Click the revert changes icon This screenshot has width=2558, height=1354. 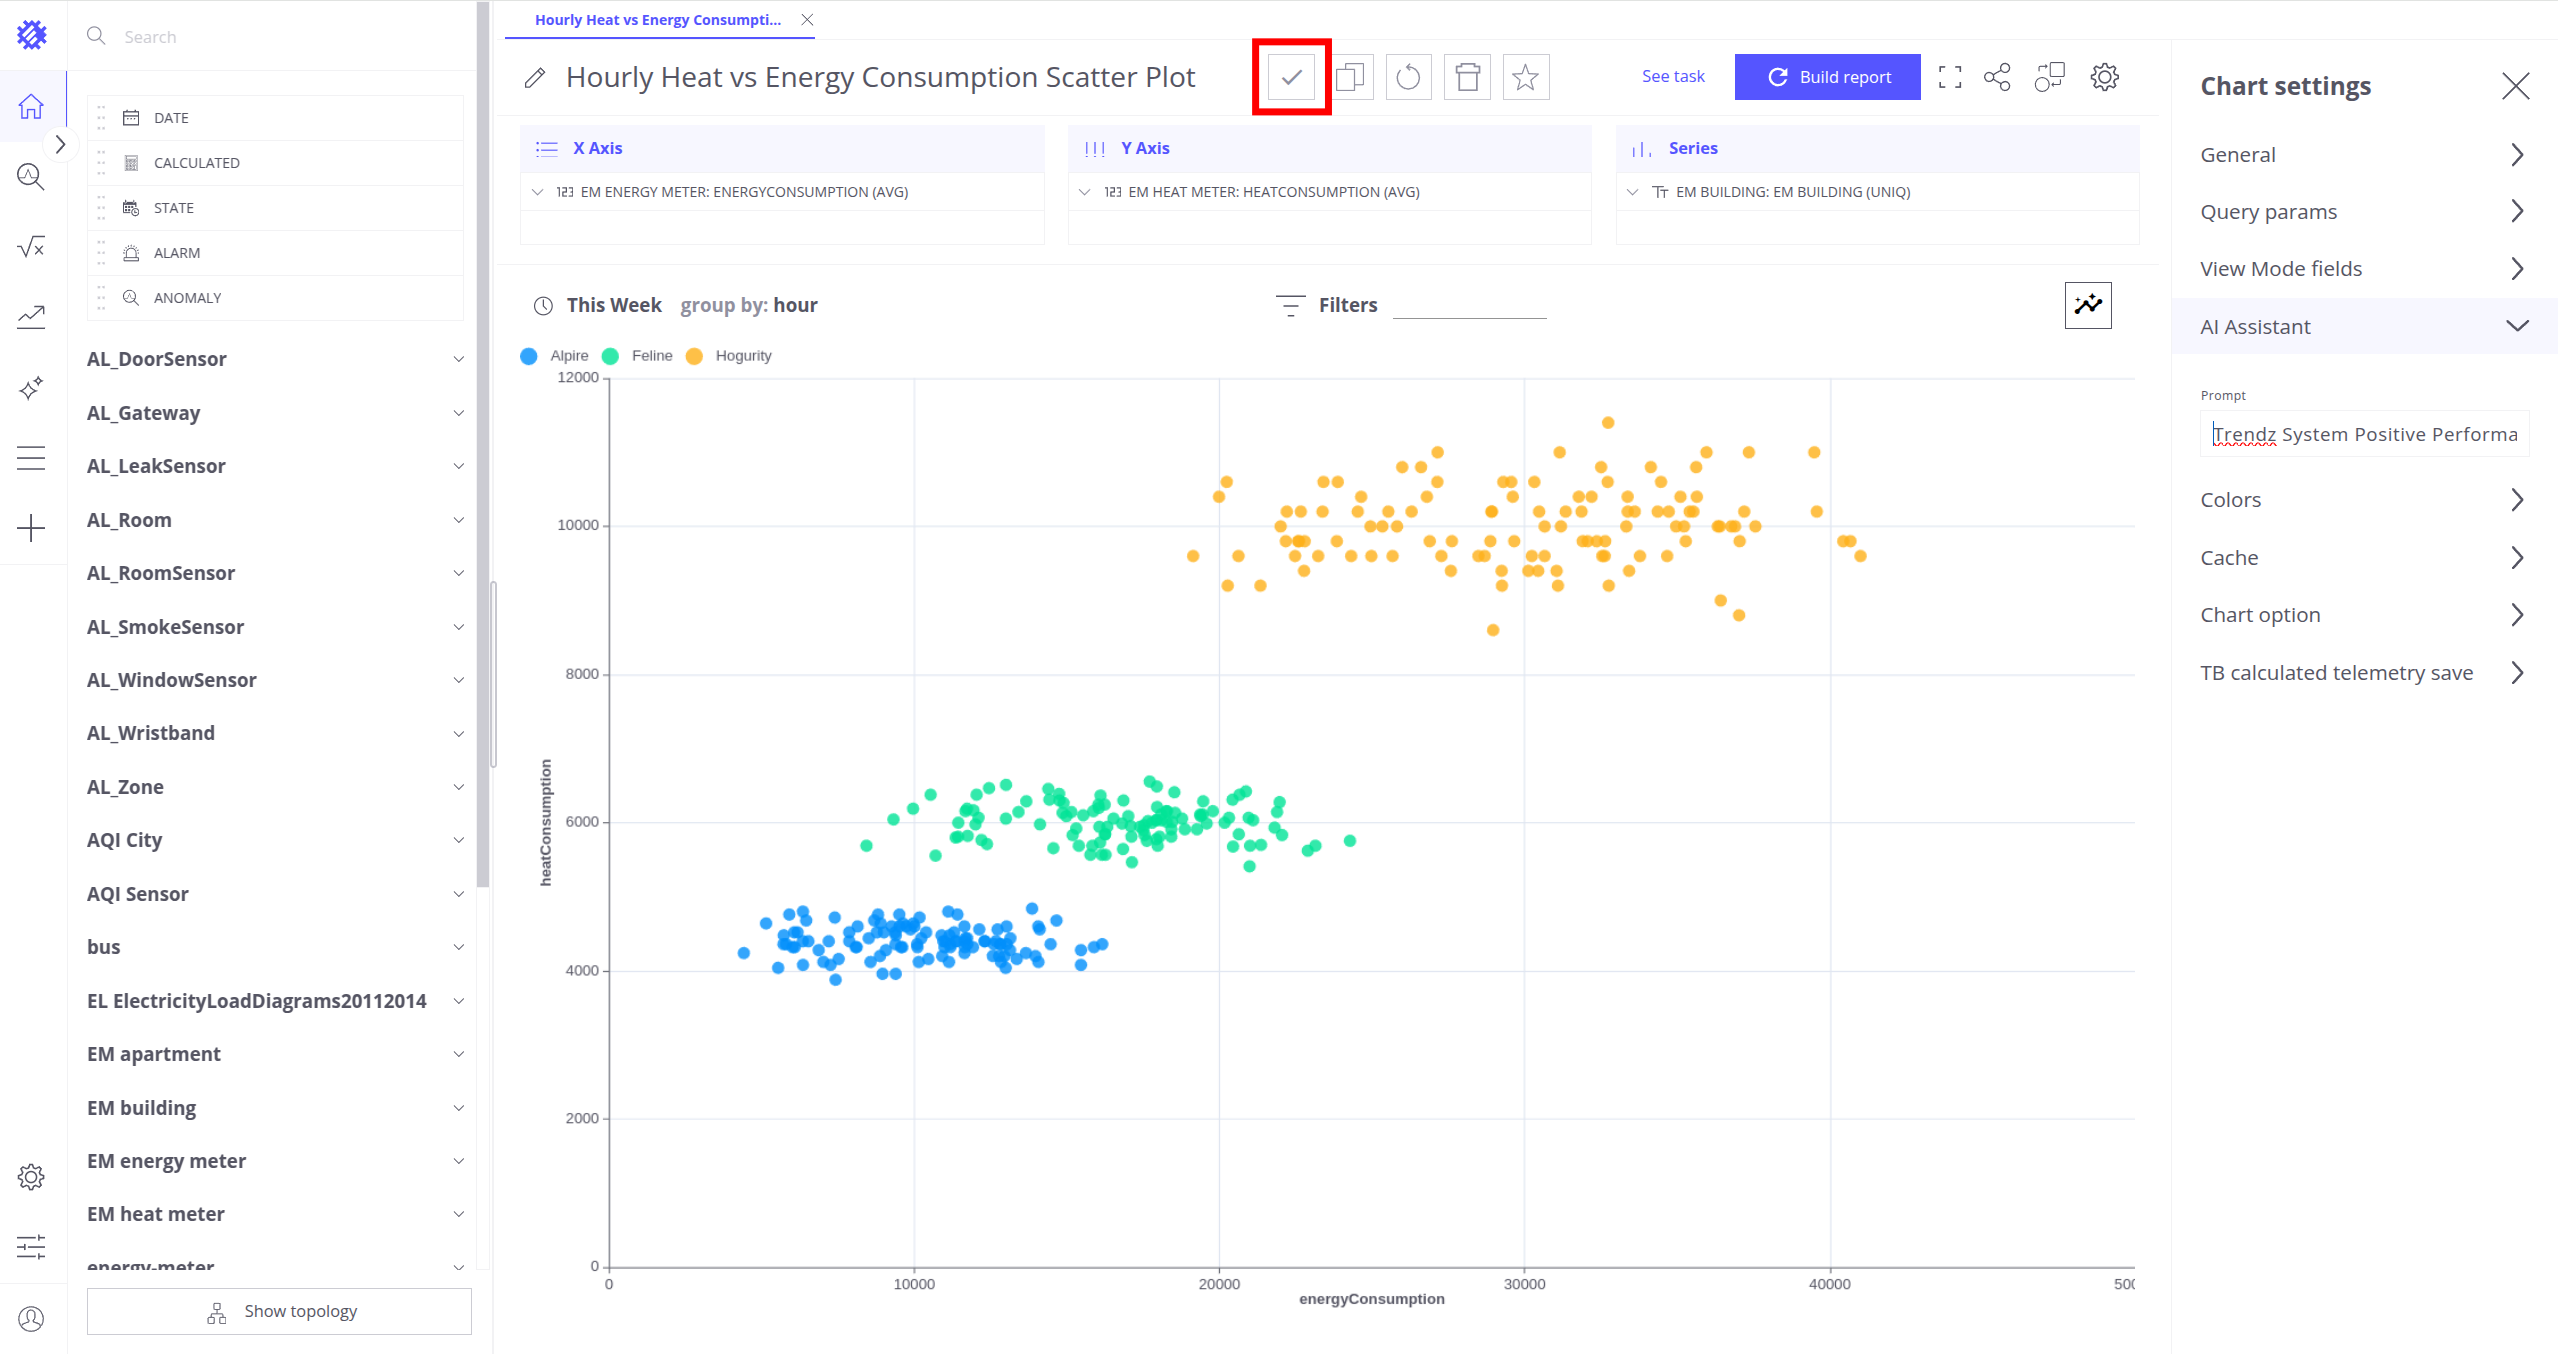click(1408, 77)
